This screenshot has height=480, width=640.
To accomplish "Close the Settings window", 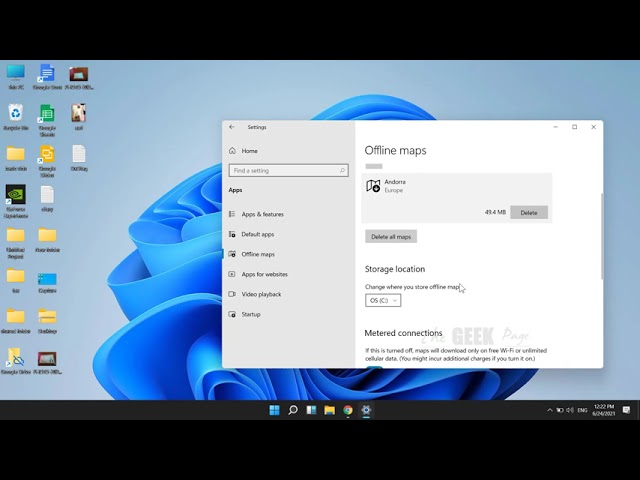I will click(593, 127).
